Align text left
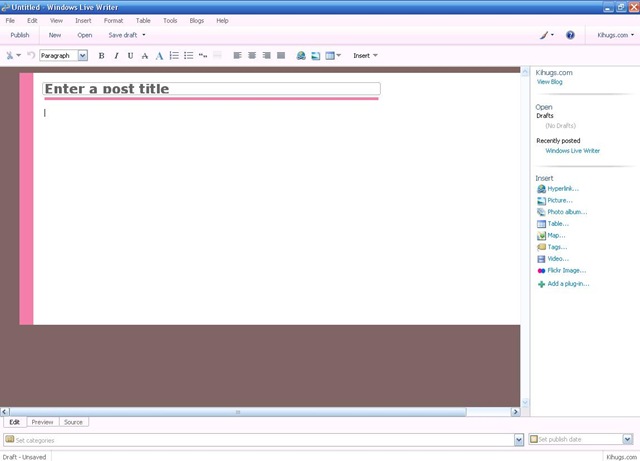Screen dimensions: 640x461 [237, 56]
